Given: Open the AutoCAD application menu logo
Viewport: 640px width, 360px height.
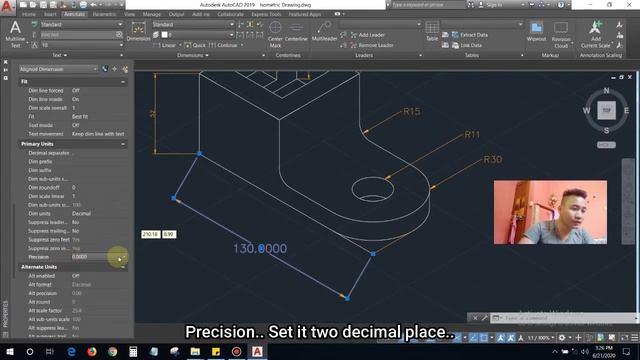Looking at the screenshot, I should pyautogui.click(x=7, y=7).
